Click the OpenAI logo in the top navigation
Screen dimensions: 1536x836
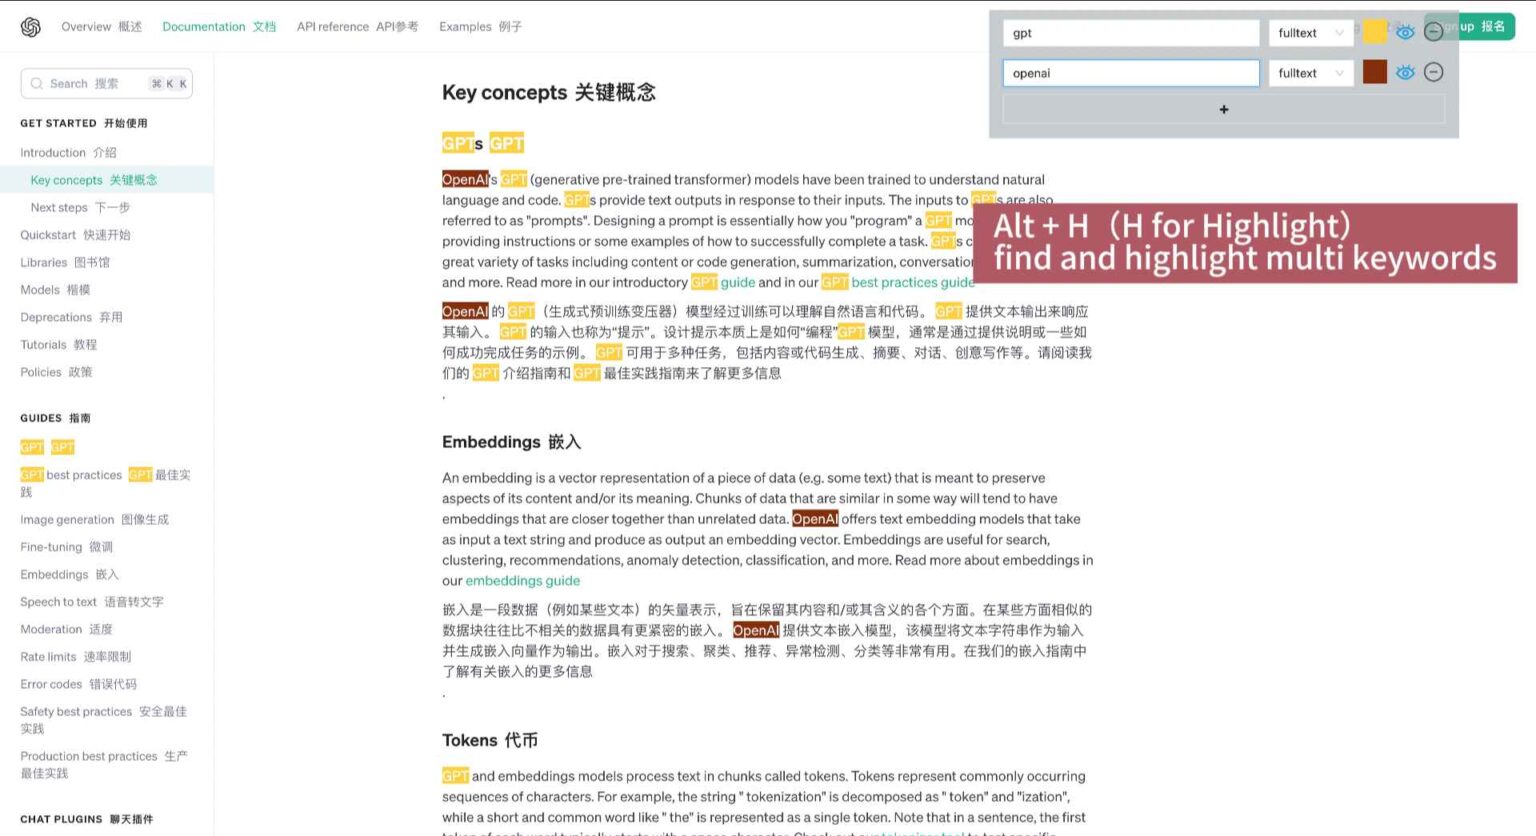(31, 27)
